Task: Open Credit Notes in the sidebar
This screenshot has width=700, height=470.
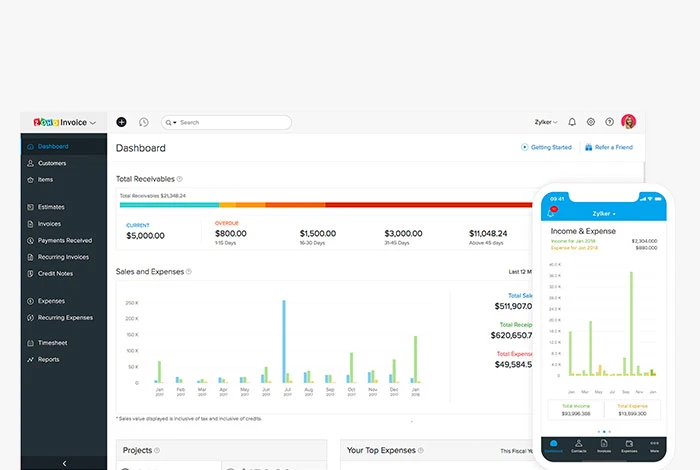Action: (64, 274)
